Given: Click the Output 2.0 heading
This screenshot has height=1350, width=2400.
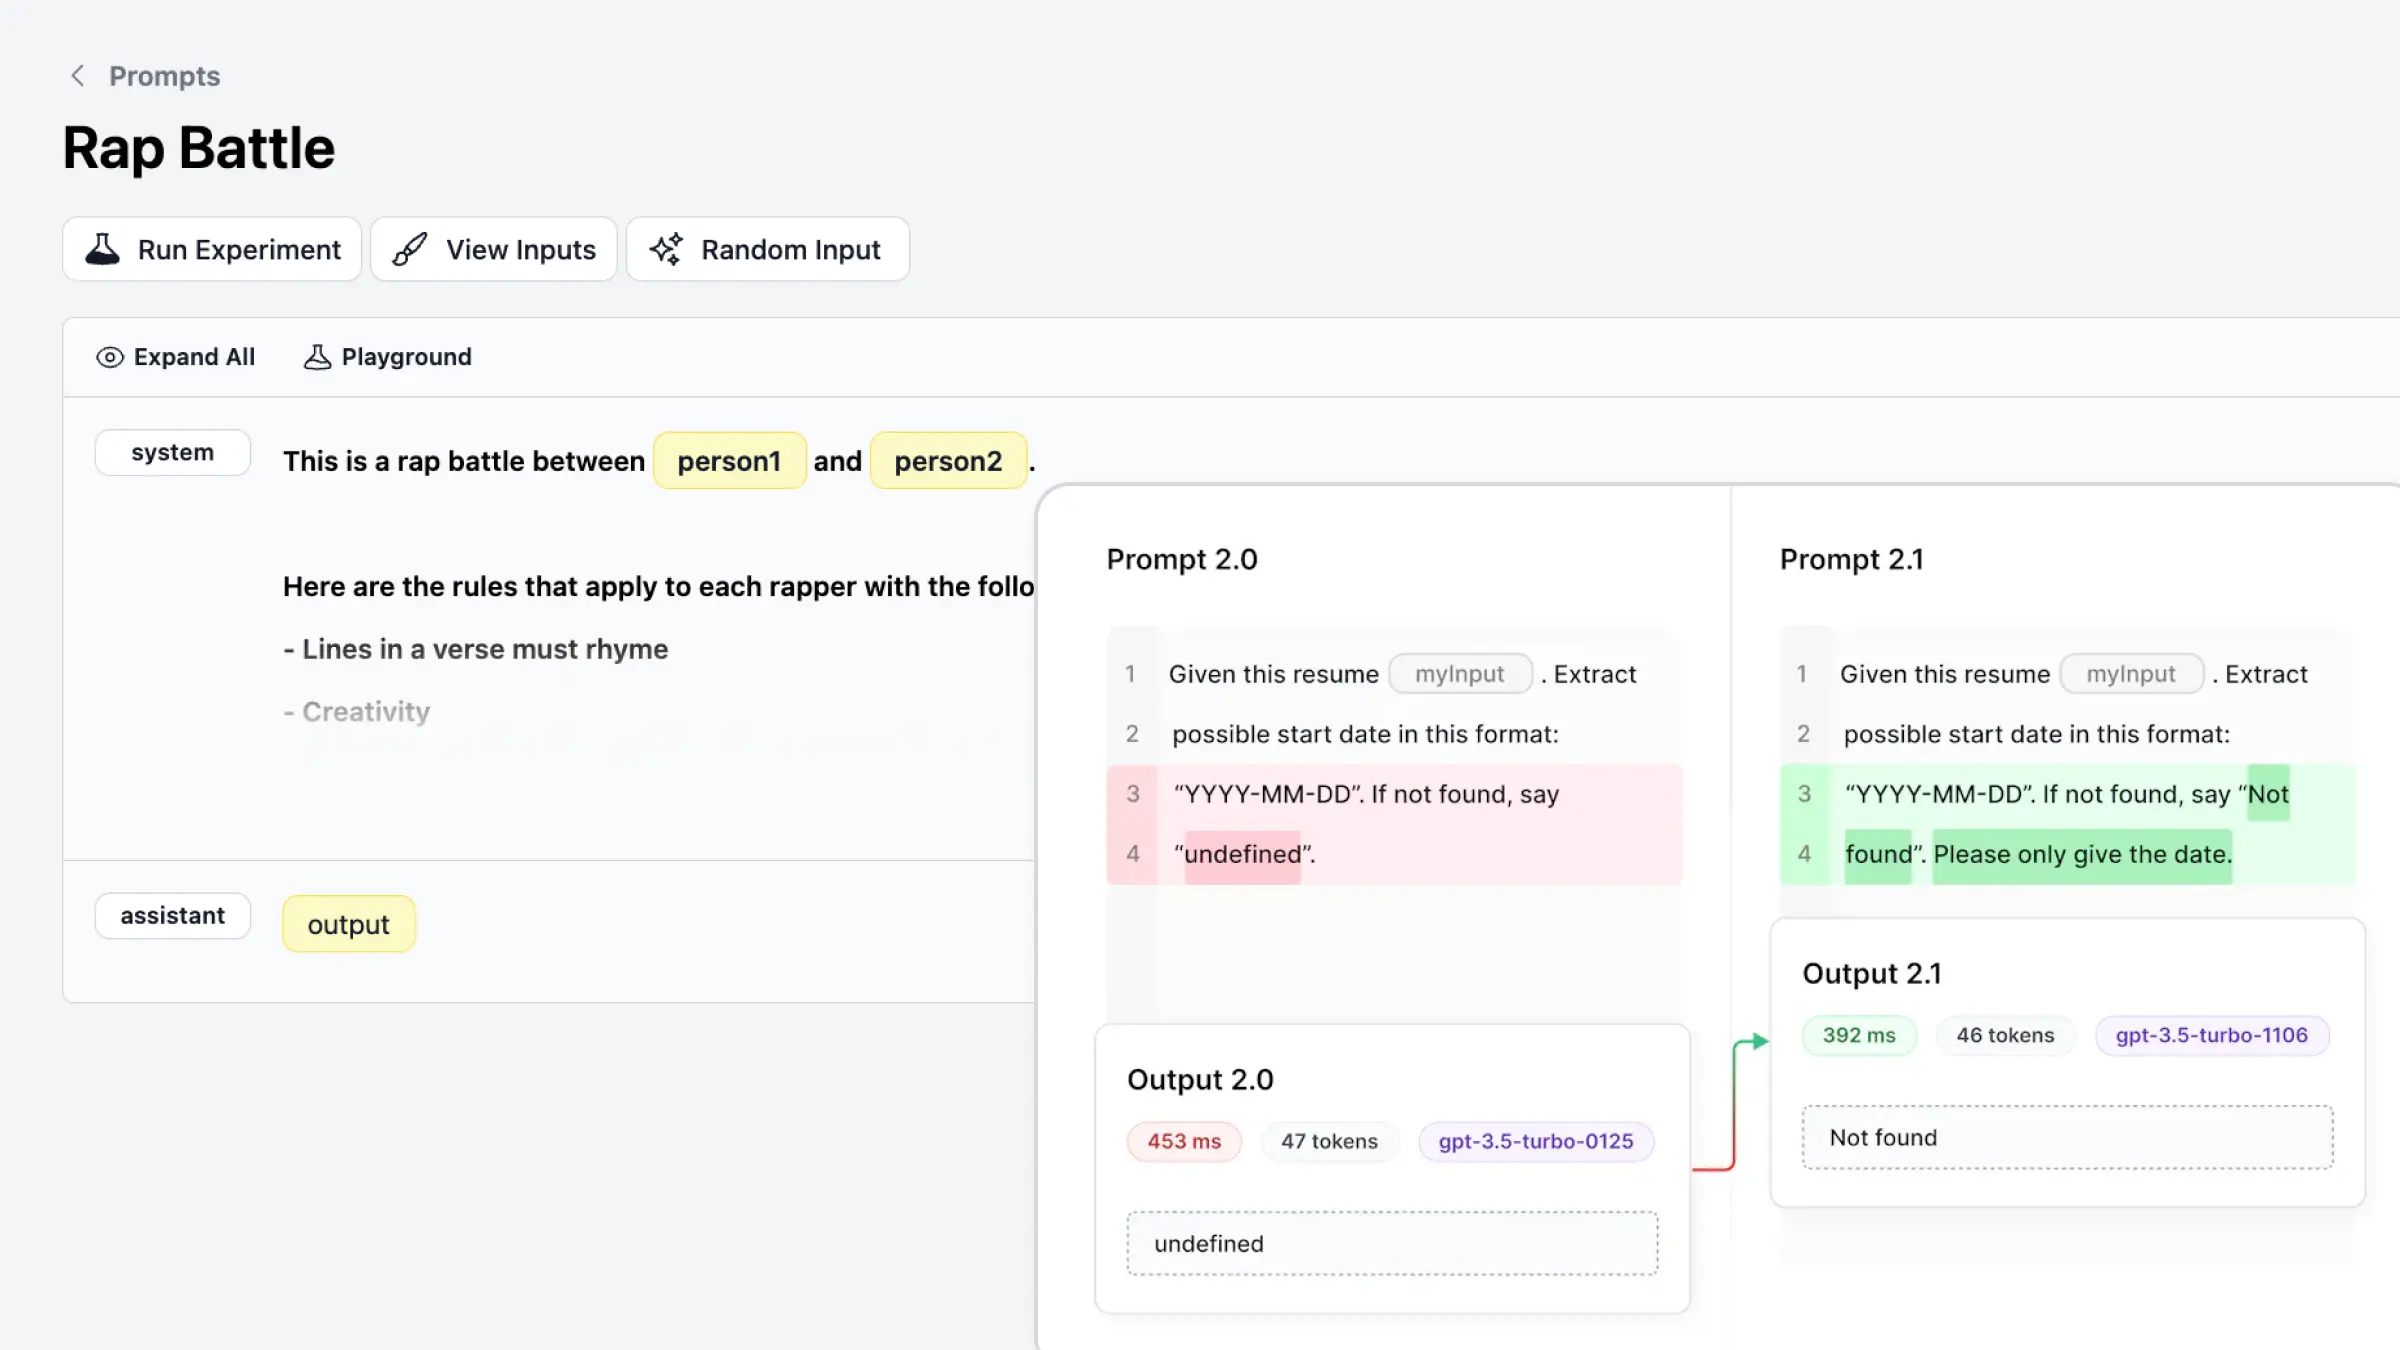Looking at the screenshot, I should 1200,1079.
